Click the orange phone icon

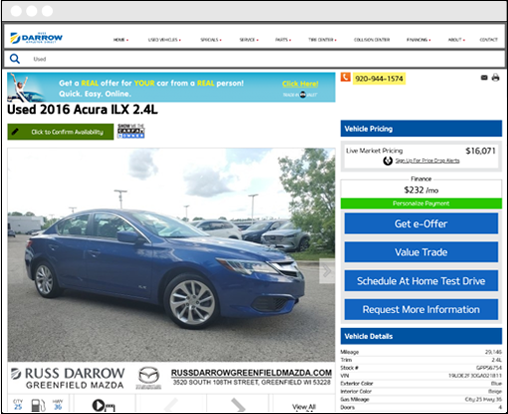(x=345, y=77)
